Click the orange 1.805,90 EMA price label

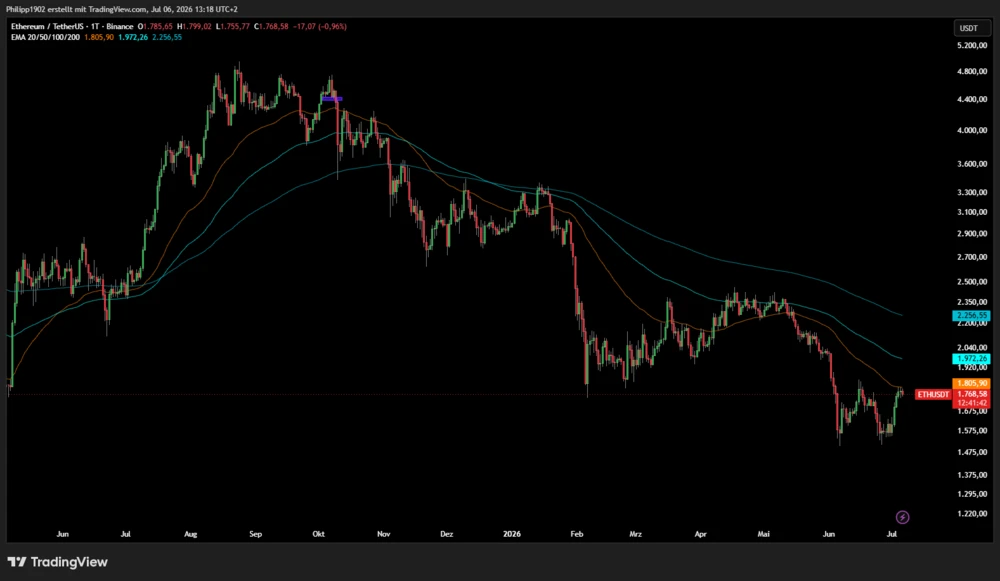pos(971,383)
